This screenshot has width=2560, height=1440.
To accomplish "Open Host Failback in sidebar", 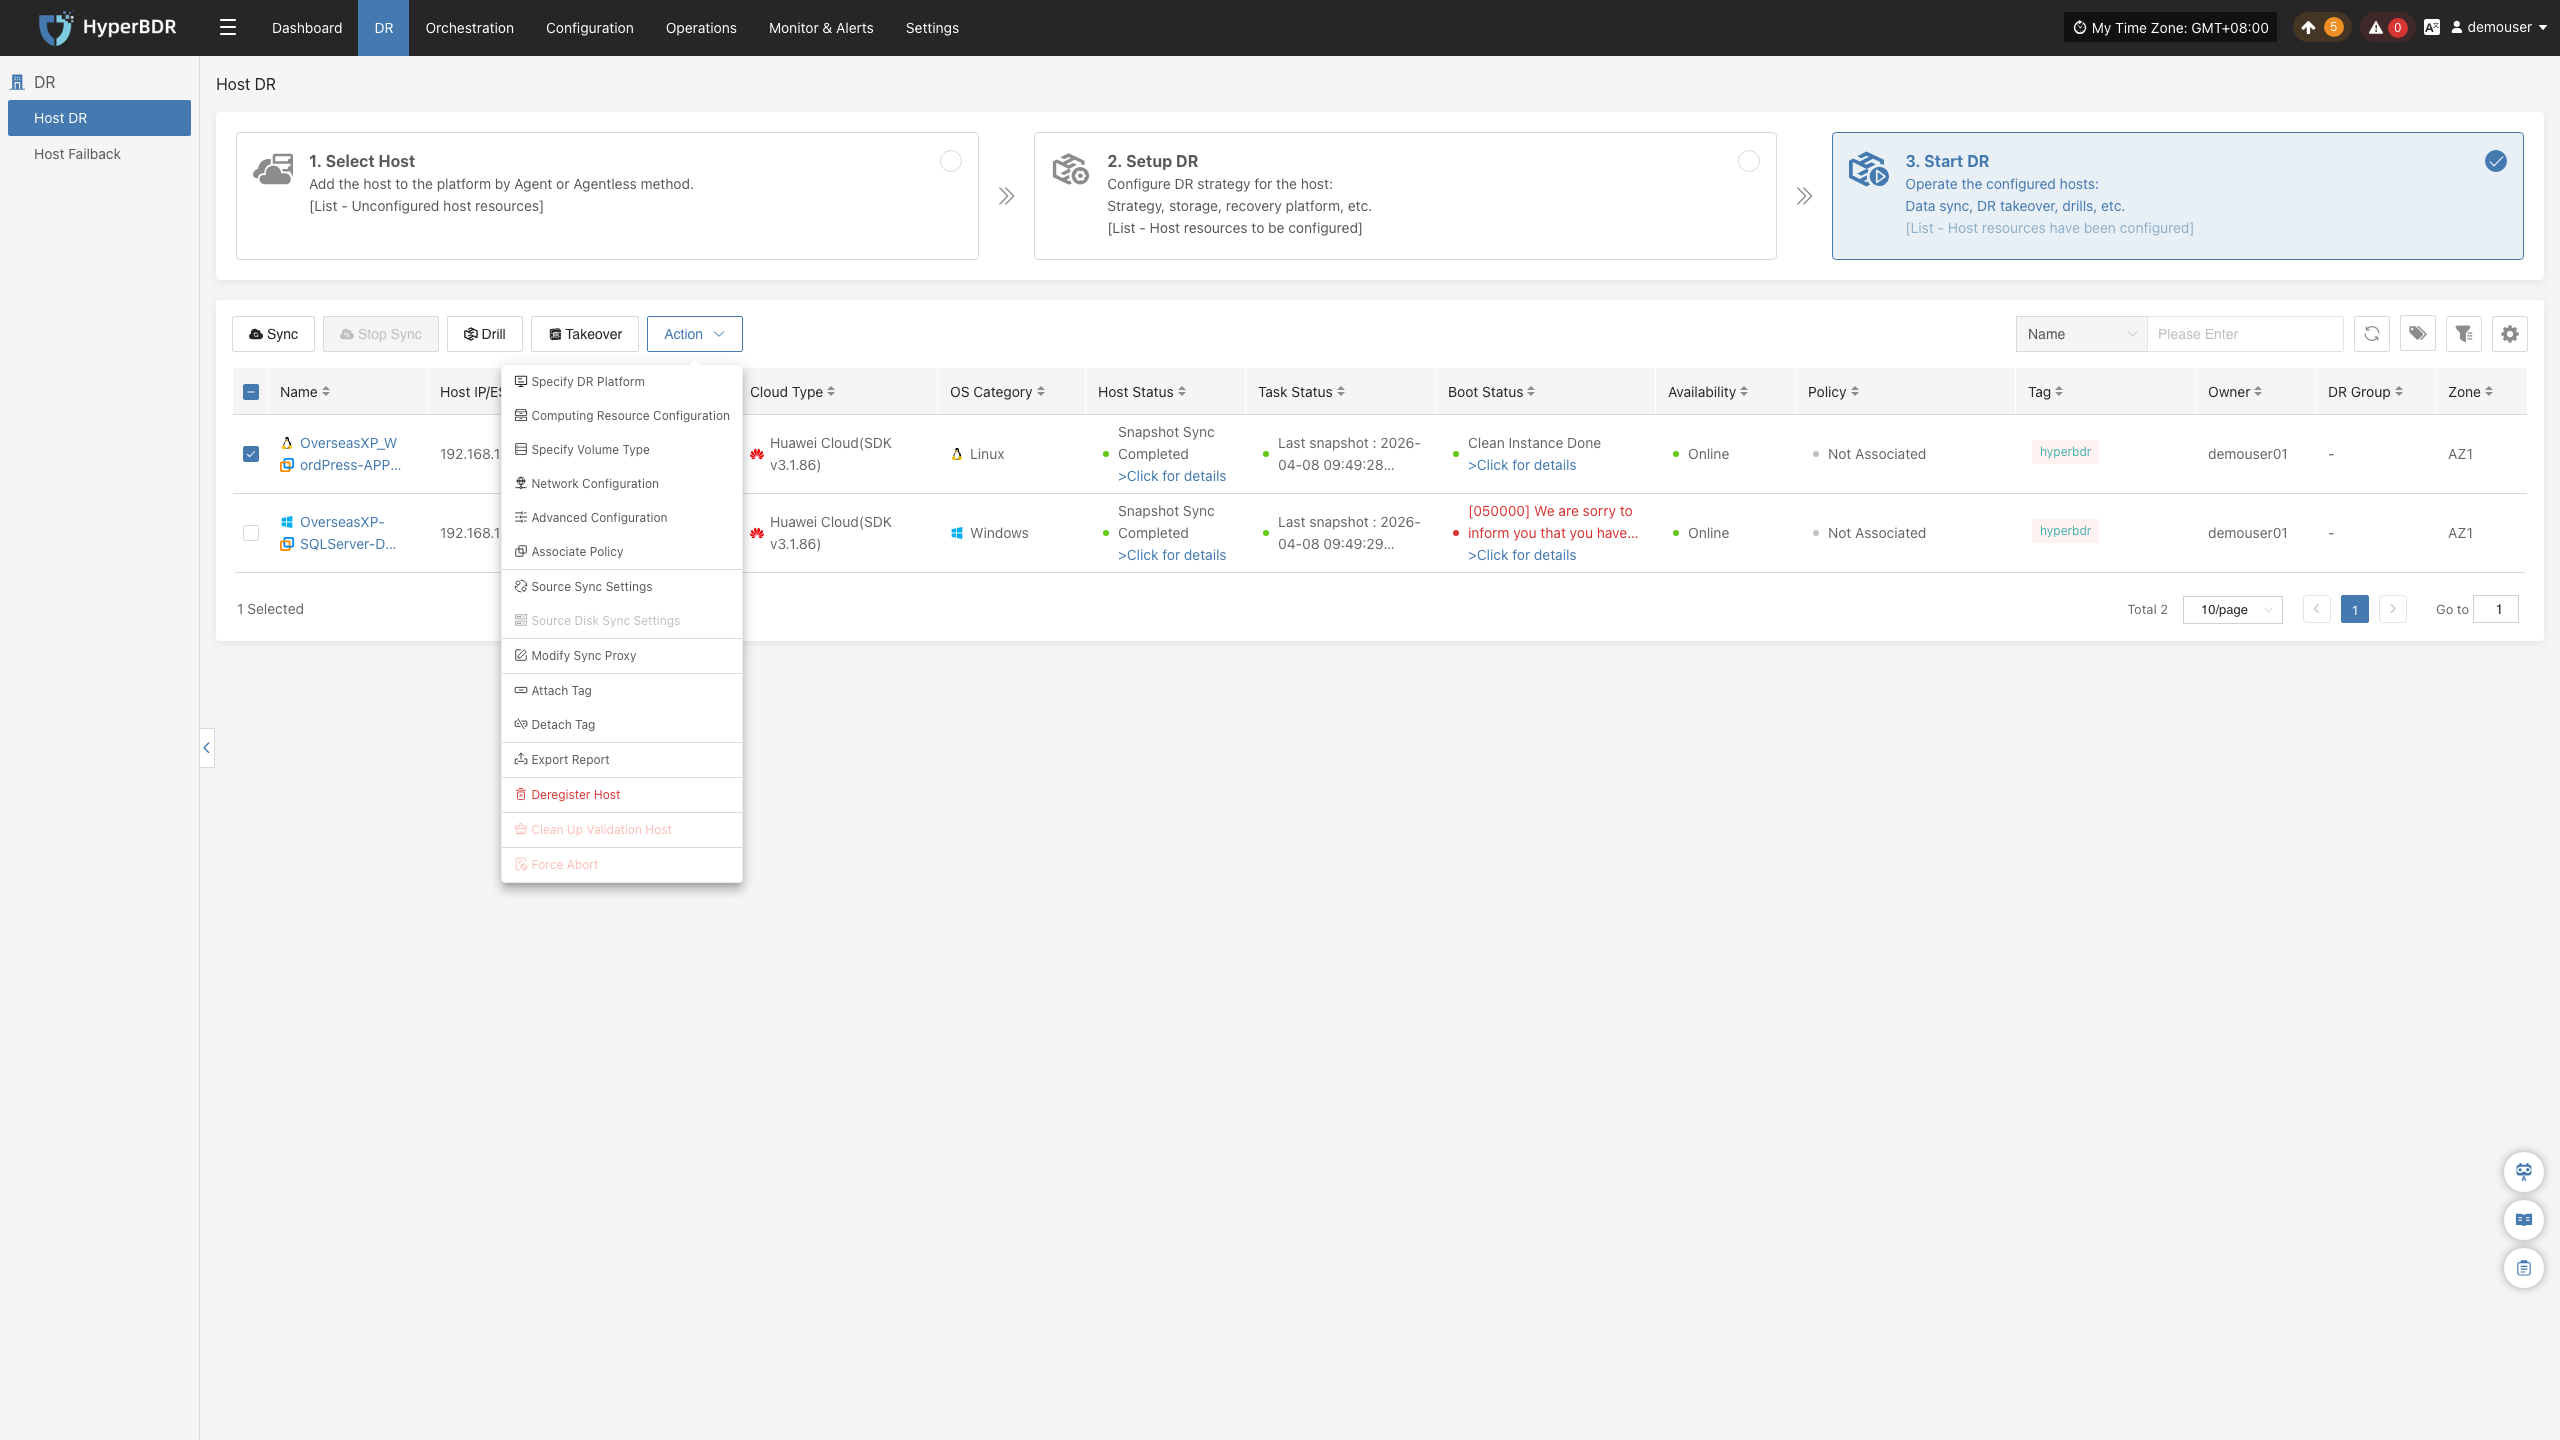I will [x=77, y=154].
